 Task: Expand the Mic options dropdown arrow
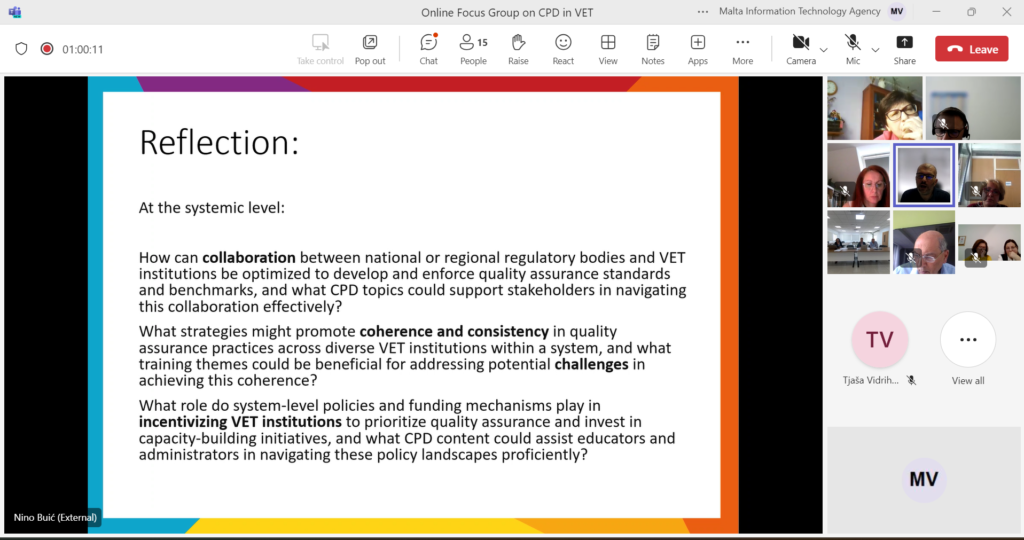click(876, 49)
